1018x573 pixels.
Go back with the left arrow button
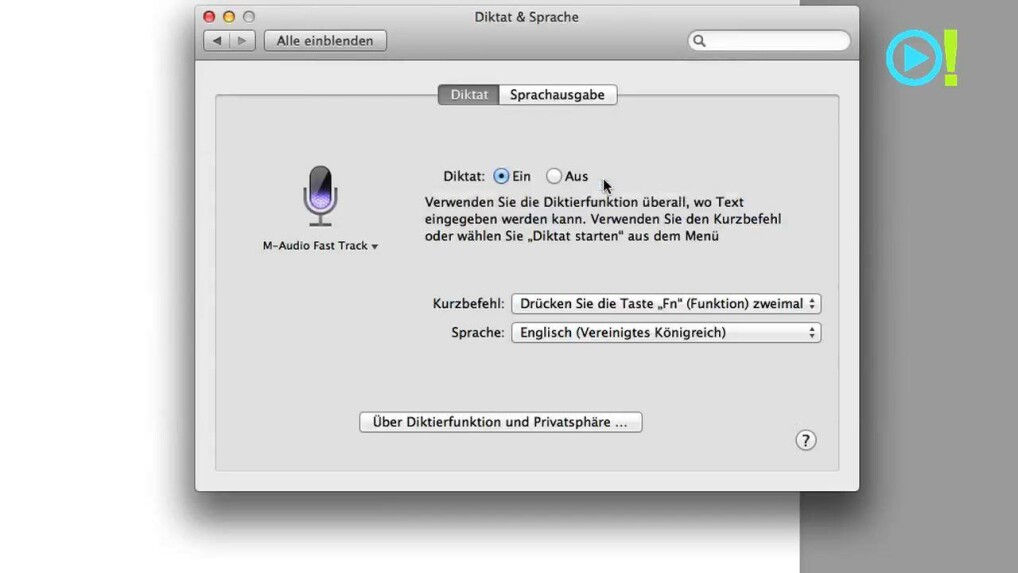[217, 41]
